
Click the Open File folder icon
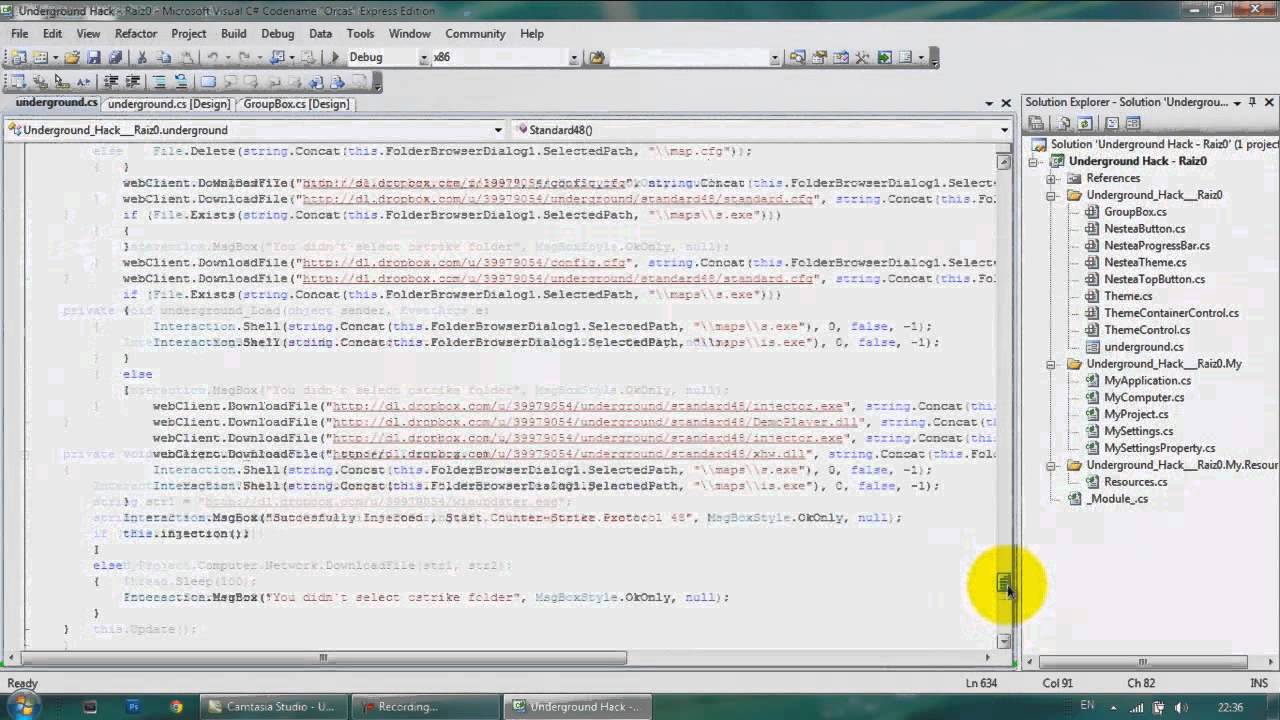pos(72,57)
